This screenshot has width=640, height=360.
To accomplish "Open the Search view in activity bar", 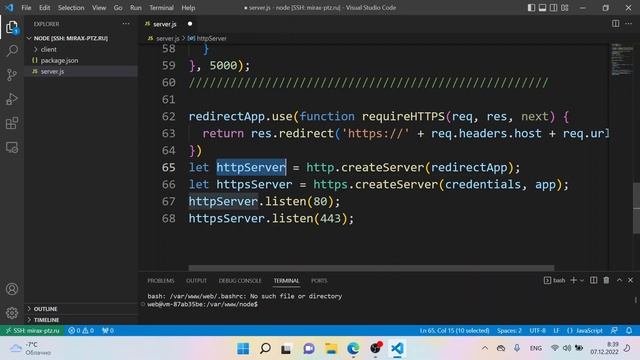I will click(x=12, y=51).
